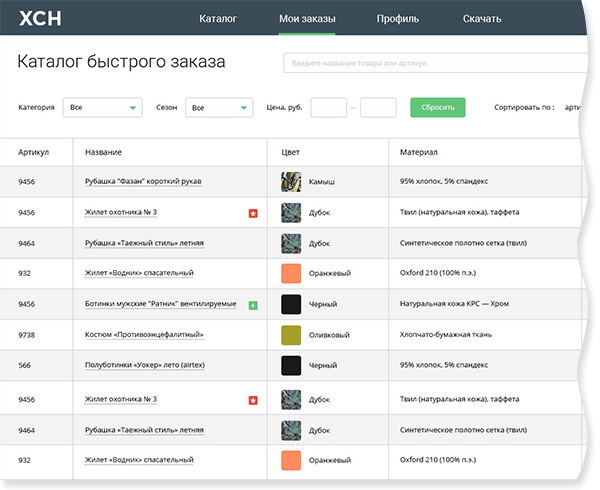Click the Камыш color label
The height and width of the screenshot is (490, 600).
(x=322, y=182)
